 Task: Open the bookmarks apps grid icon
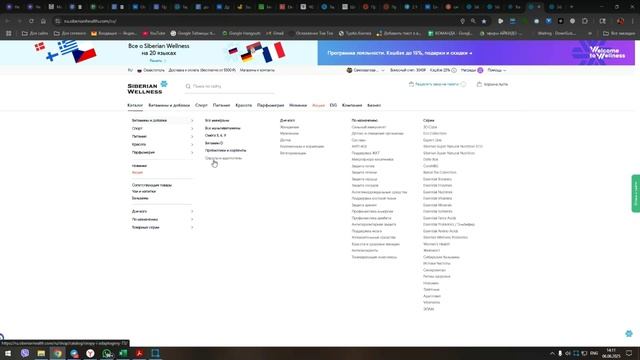pos(9,33)
